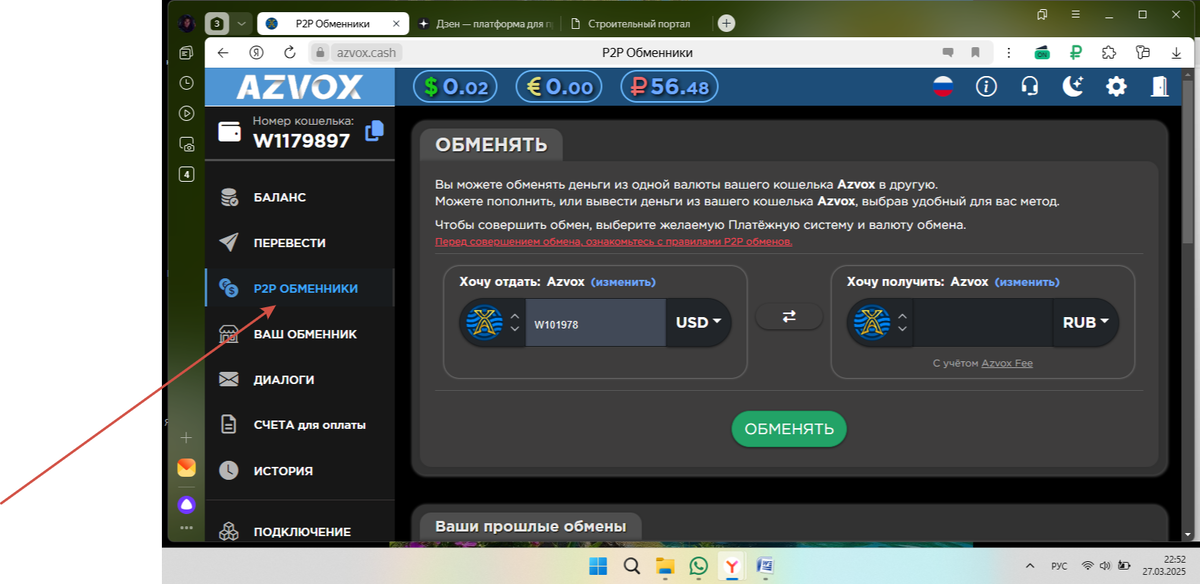Open the play icon in browser side panel
The width and height of the screenshot is (1200, 584).
186,113
